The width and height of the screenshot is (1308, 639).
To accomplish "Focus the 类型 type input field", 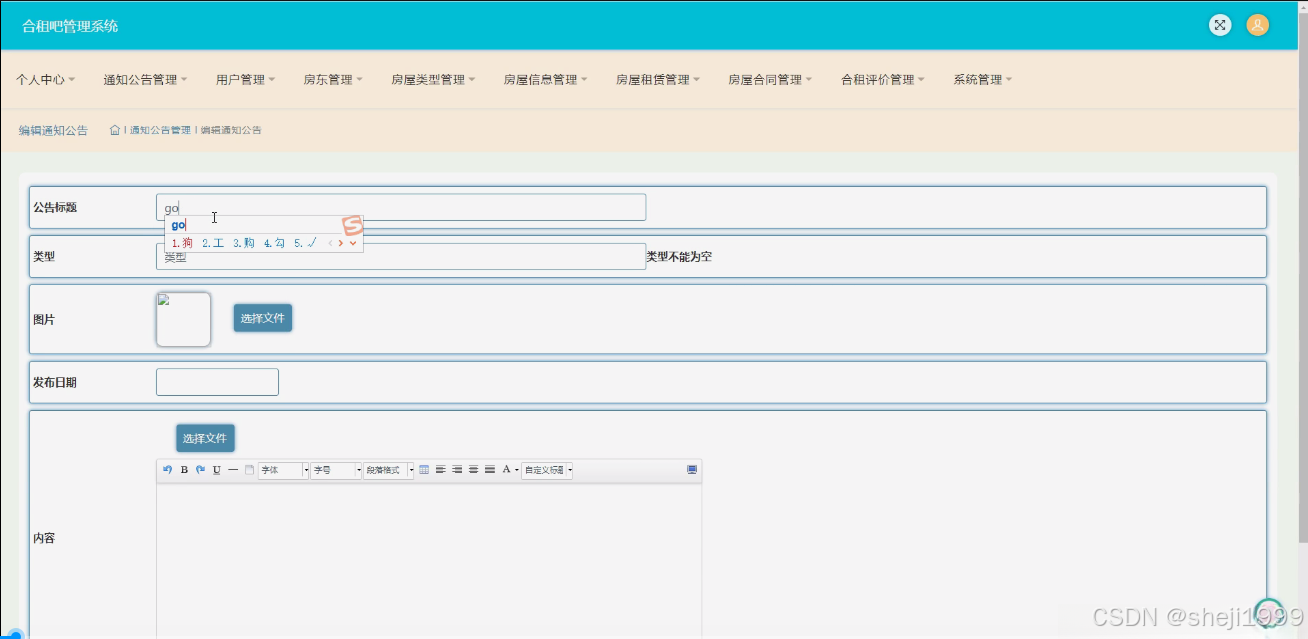I will [x=401, y=257].
